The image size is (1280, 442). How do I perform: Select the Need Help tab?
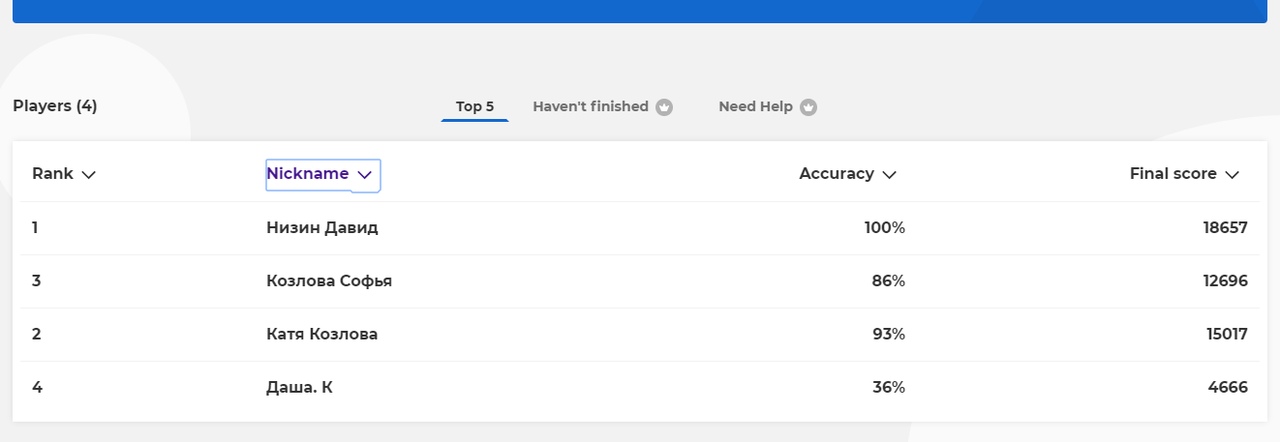(x=755, y=107)
